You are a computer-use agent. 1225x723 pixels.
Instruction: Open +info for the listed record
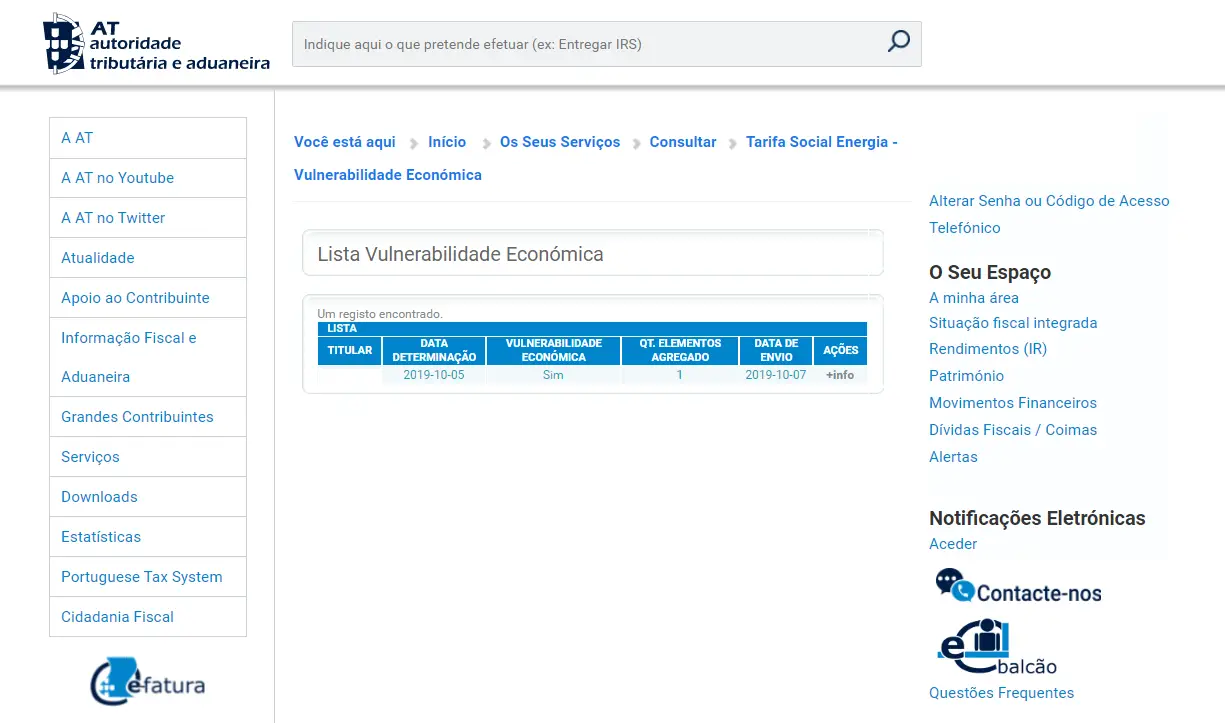tap(839, 375)
